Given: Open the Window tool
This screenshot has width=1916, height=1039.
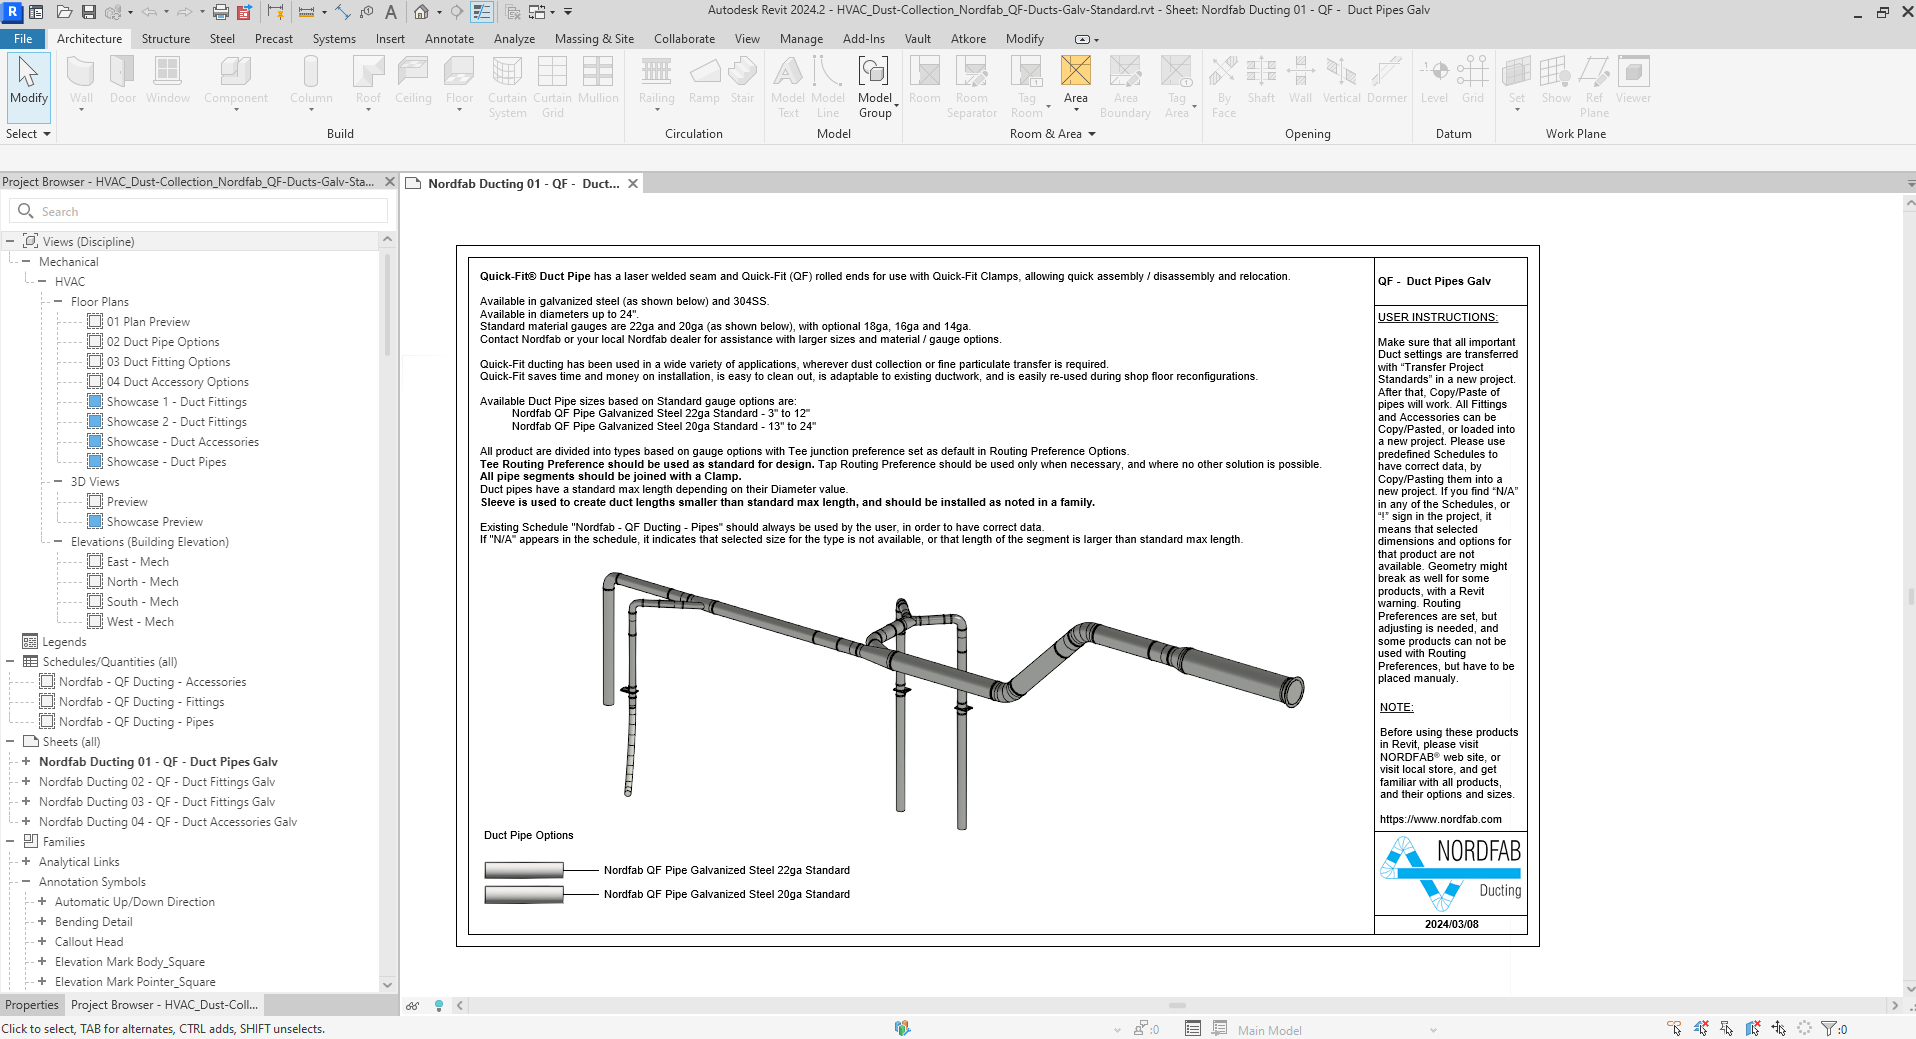Looking at the screenshot, I should (167, 80).
